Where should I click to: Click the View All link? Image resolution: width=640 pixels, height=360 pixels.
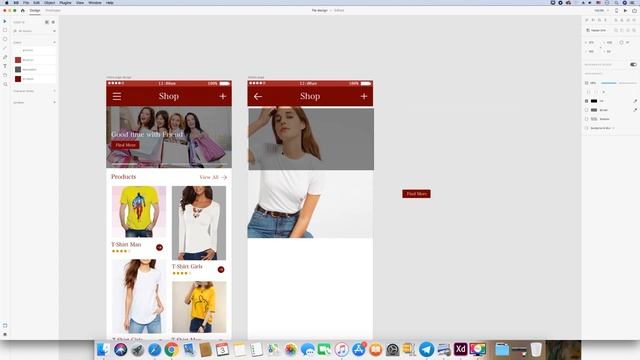click(213, 177)
